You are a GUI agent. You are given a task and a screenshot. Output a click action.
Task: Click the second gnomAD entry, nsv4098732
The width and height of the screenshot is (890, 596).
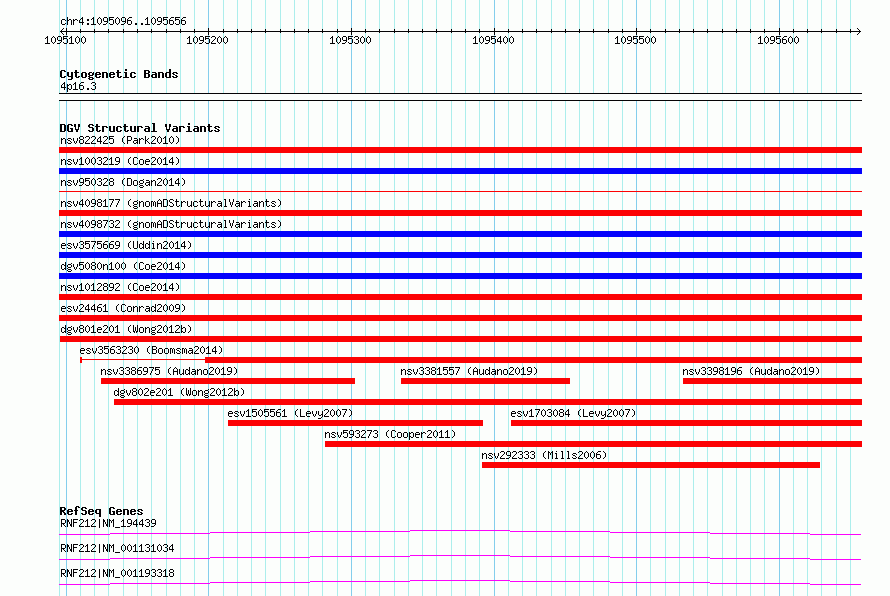171,224
